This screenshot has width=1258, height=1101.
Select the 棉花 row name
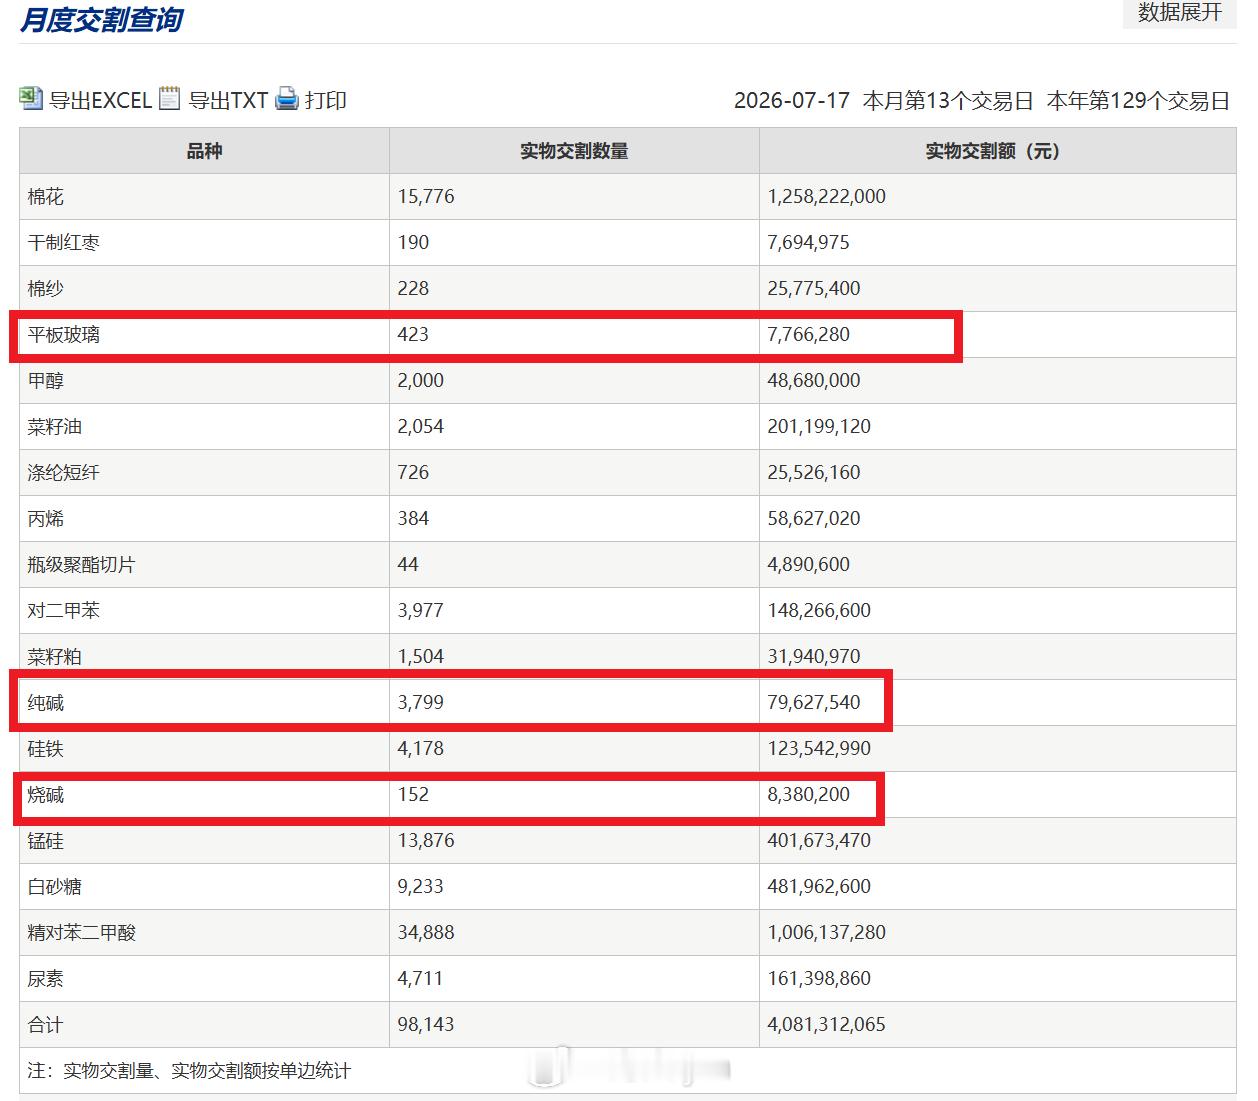[46, 197]
